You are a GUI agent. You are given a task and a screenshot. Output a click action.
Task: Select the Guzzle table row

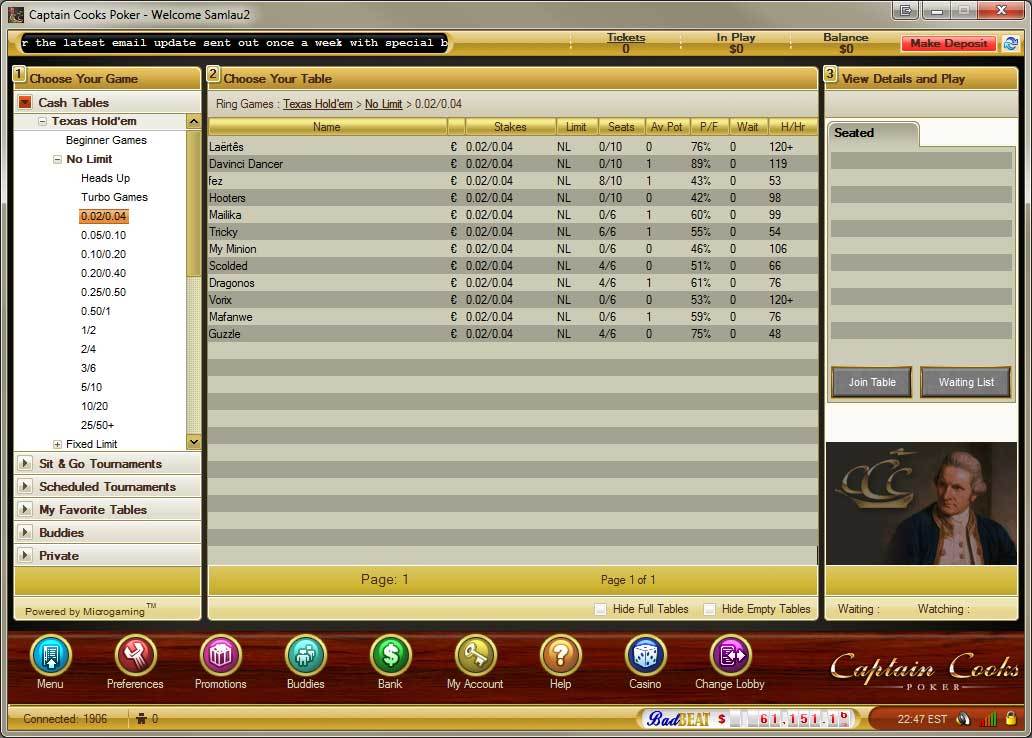(x=513, y=334)
